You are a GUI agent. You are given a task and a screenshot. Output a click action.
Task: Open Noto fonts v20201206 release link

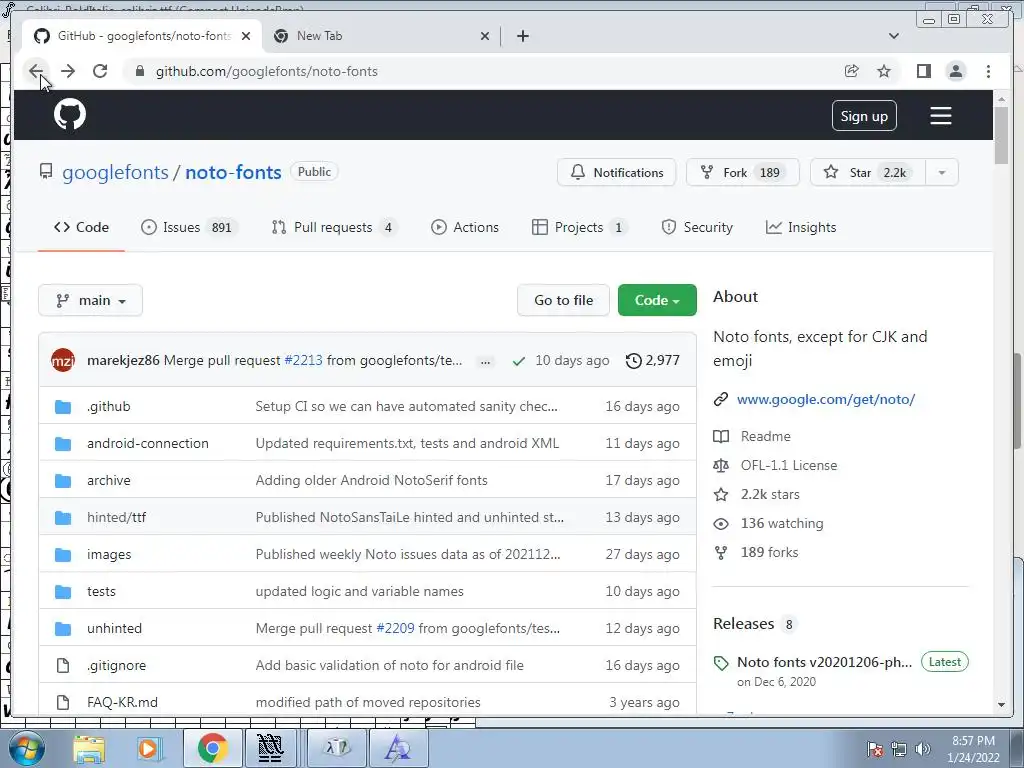[x=824, y=662]
